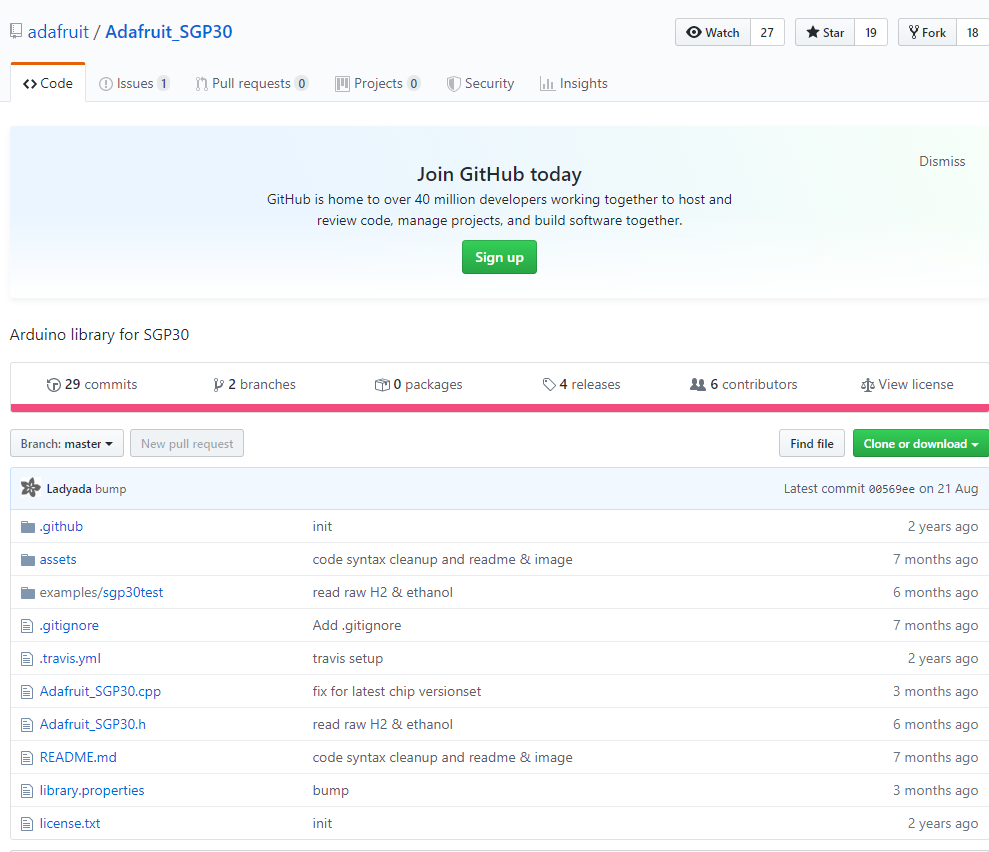The width and height of the screenshot is (989, 852).
Task: Open the Adafruit_SGP30.cpp file
Action: tap(100, 691)
